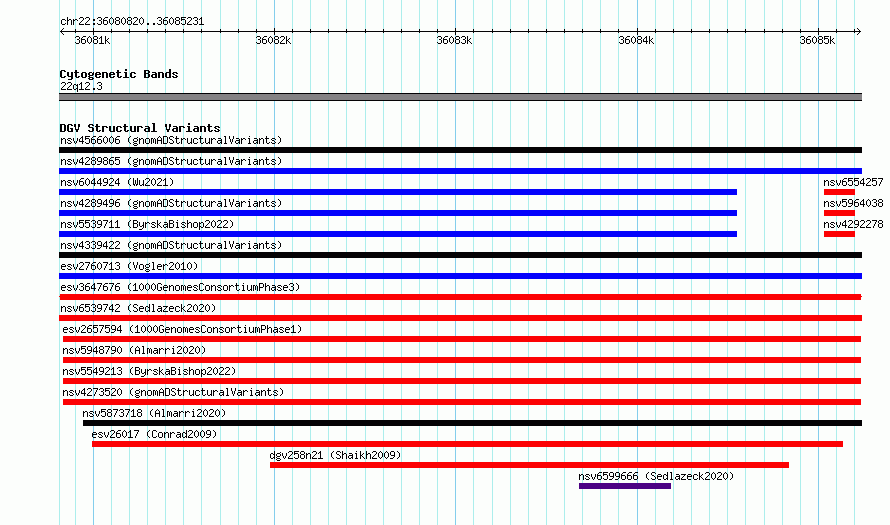The height and width of the screenshot is (525, 890).
Task: Open esv3647676 (1000GenomesConsortiumPhase3) label
Action: click(x=180, y=287)
